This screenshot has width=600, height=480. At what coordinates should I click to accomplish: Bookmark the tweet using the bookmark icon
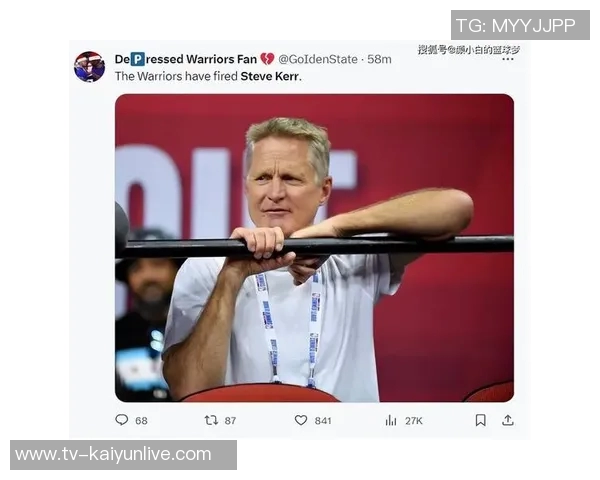(481, 420)
